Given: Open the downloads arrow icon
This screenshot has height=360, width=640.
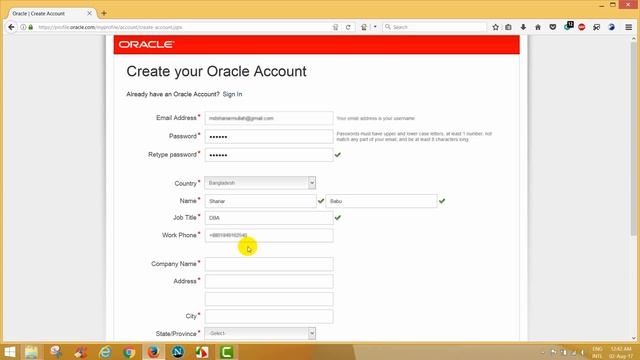Looking at the screenshot, I should tap(523, 27).
